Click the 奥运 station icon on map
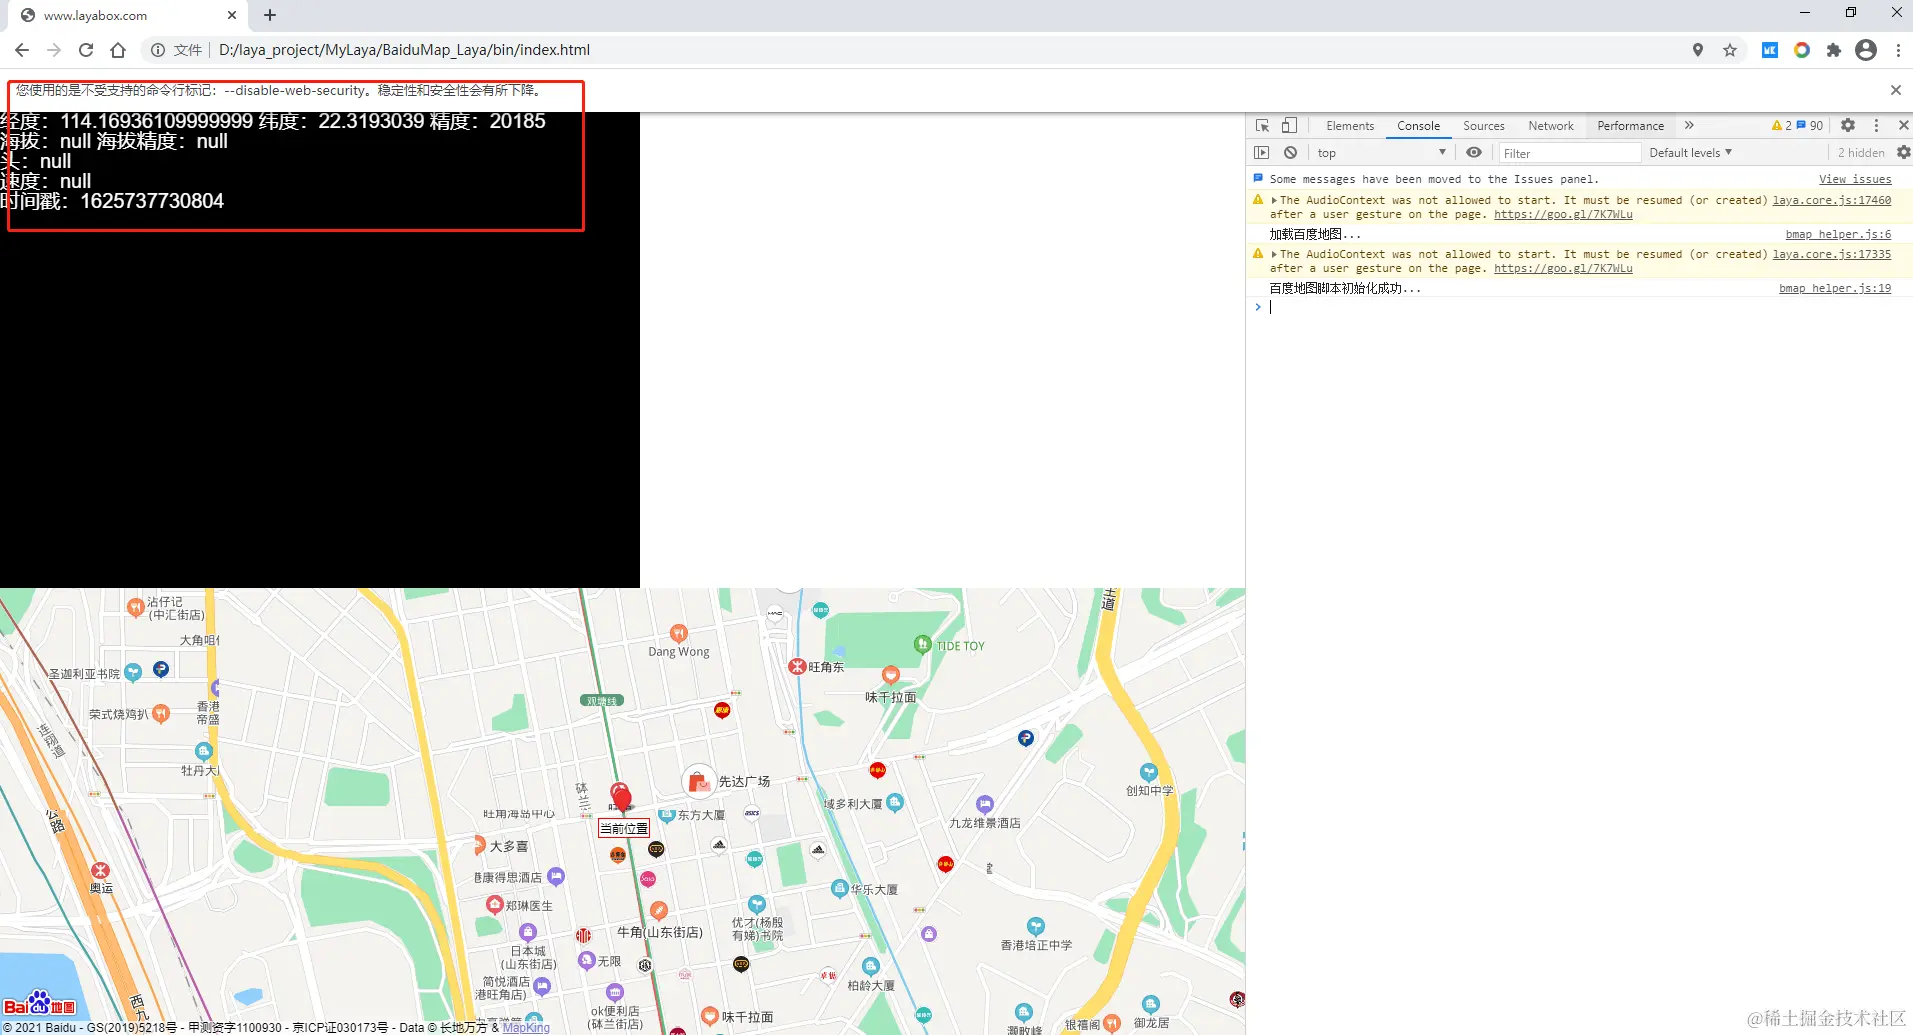Image resolution: width=1913 pixels, height=1035 pixels. pos(100,871)
